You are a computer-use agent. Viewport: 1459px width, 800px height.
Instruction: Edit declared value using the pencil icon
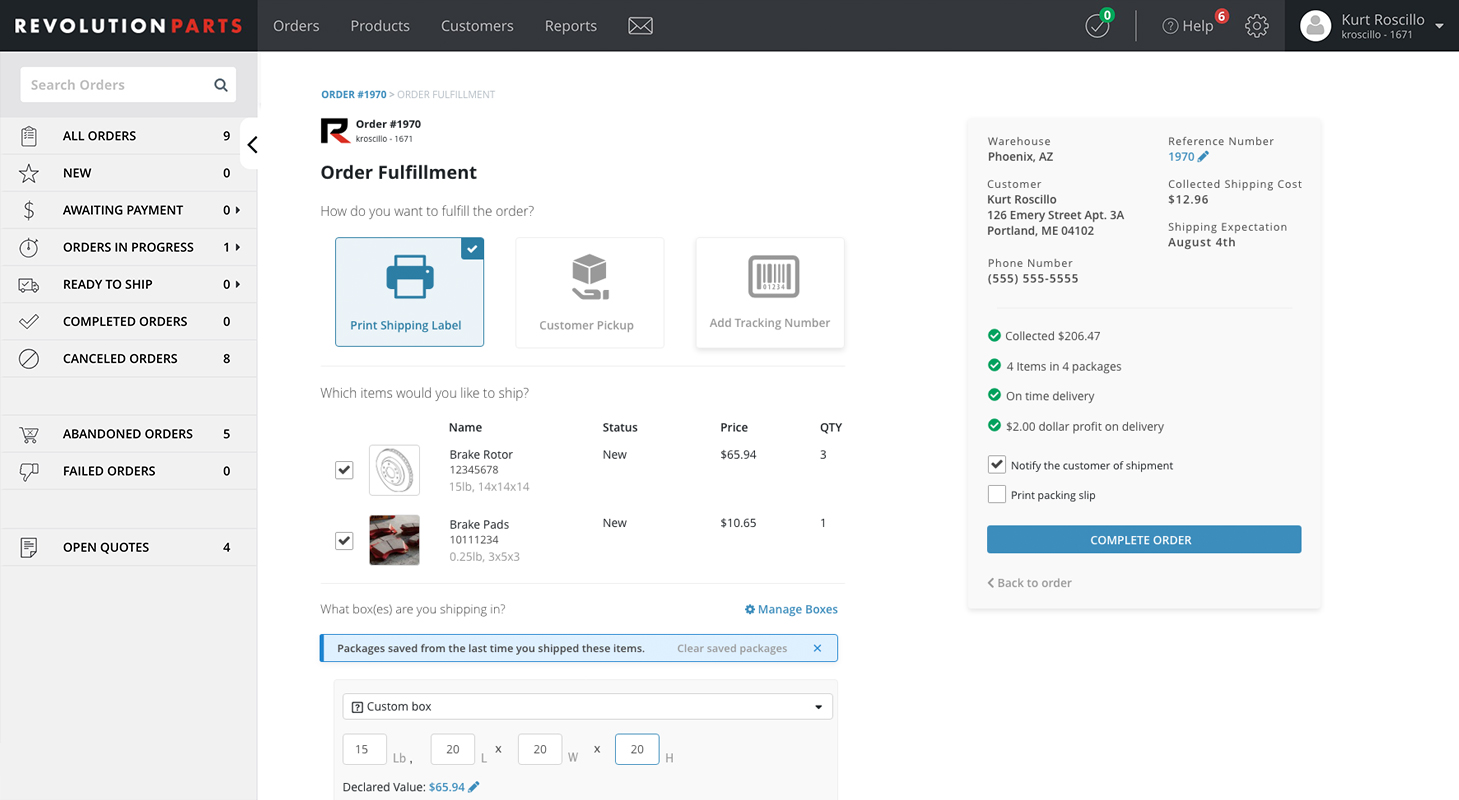pyautogui.click(x=474, y=787)
